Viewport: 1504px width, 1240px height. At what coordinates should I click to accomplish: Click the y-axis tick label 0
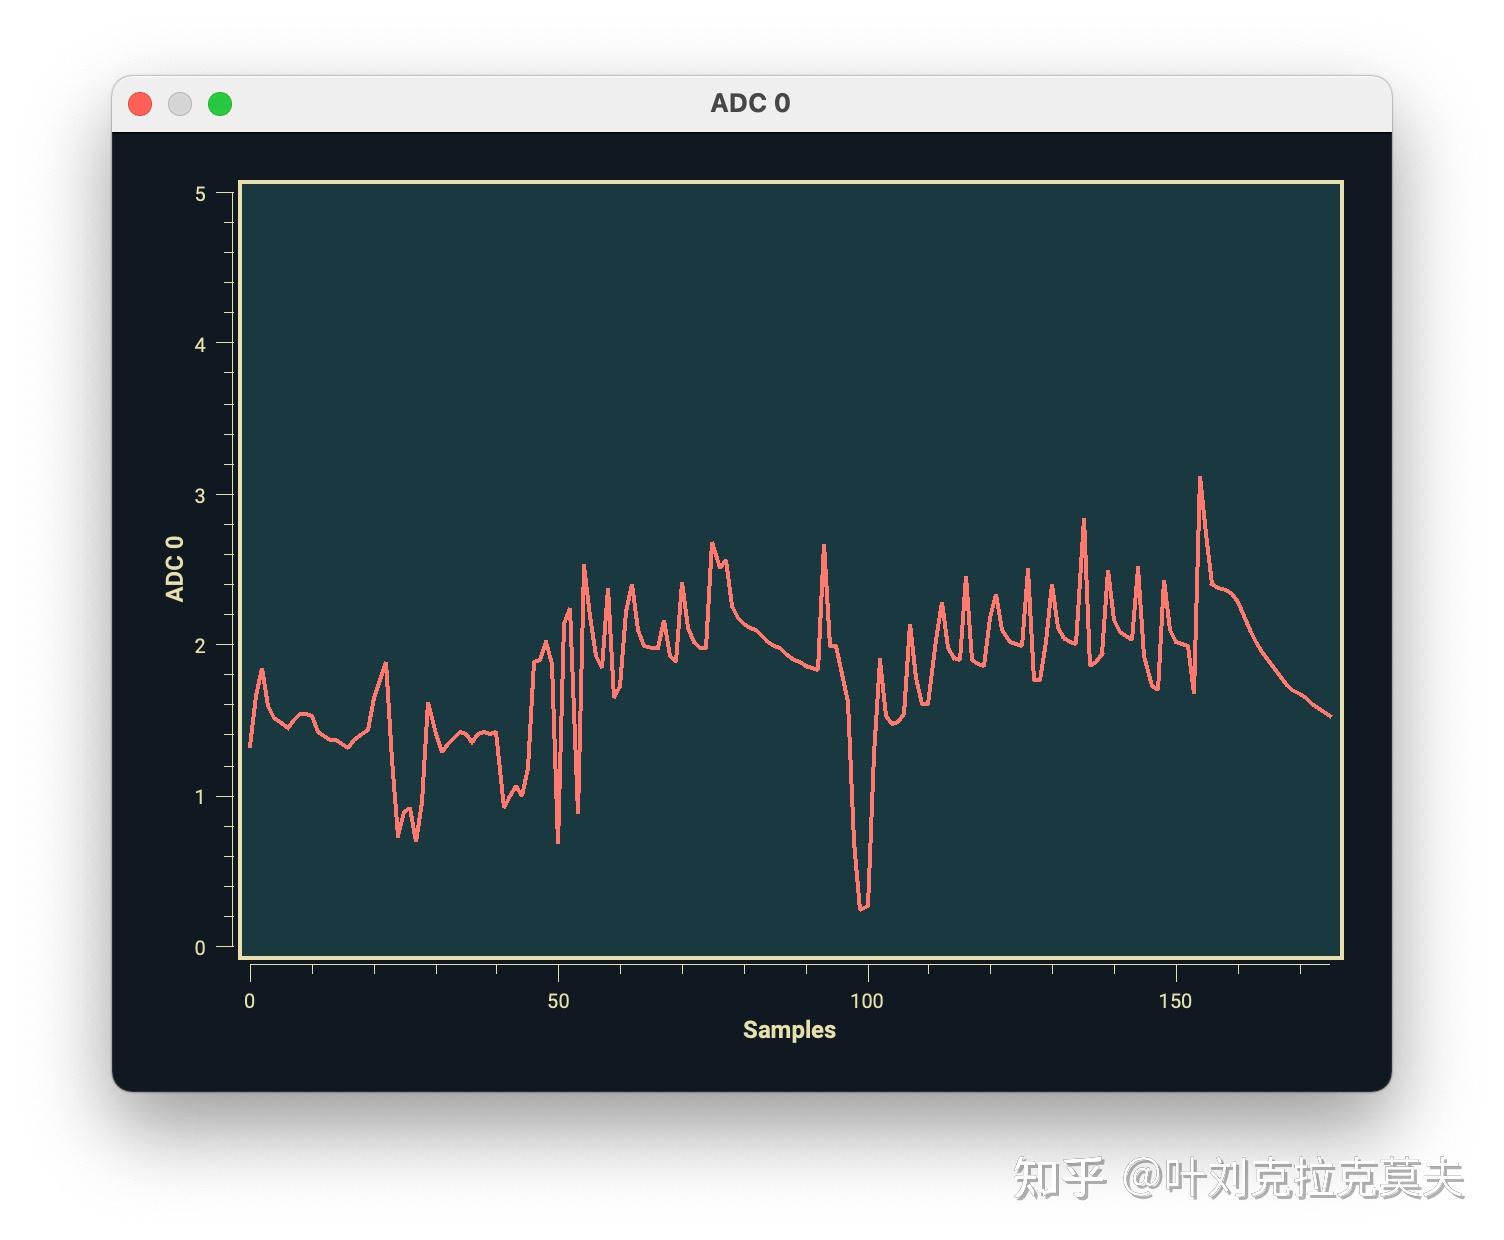(200, 948)
